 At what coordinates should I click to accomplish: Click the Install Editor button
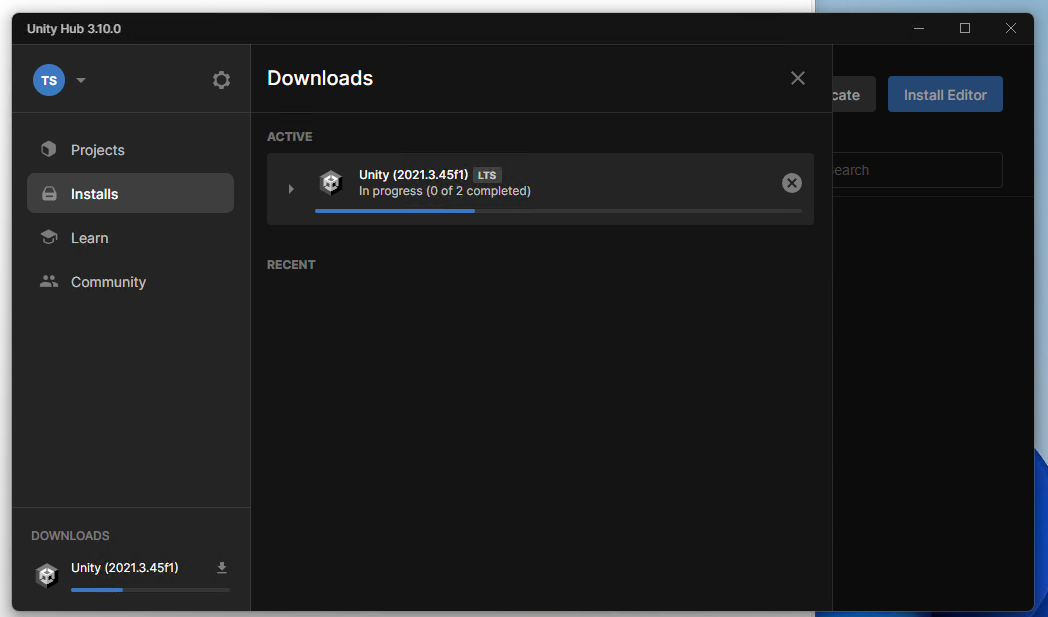pos(945,94)
